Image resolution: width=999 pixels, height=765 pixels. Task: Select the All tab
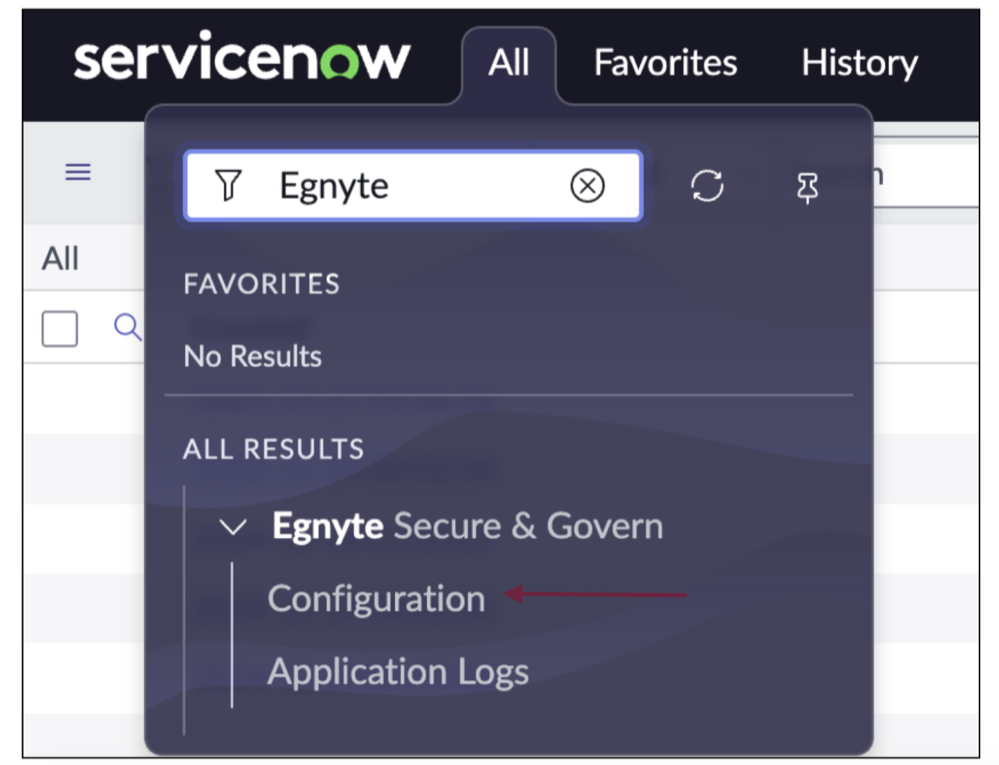pos(509,62)
